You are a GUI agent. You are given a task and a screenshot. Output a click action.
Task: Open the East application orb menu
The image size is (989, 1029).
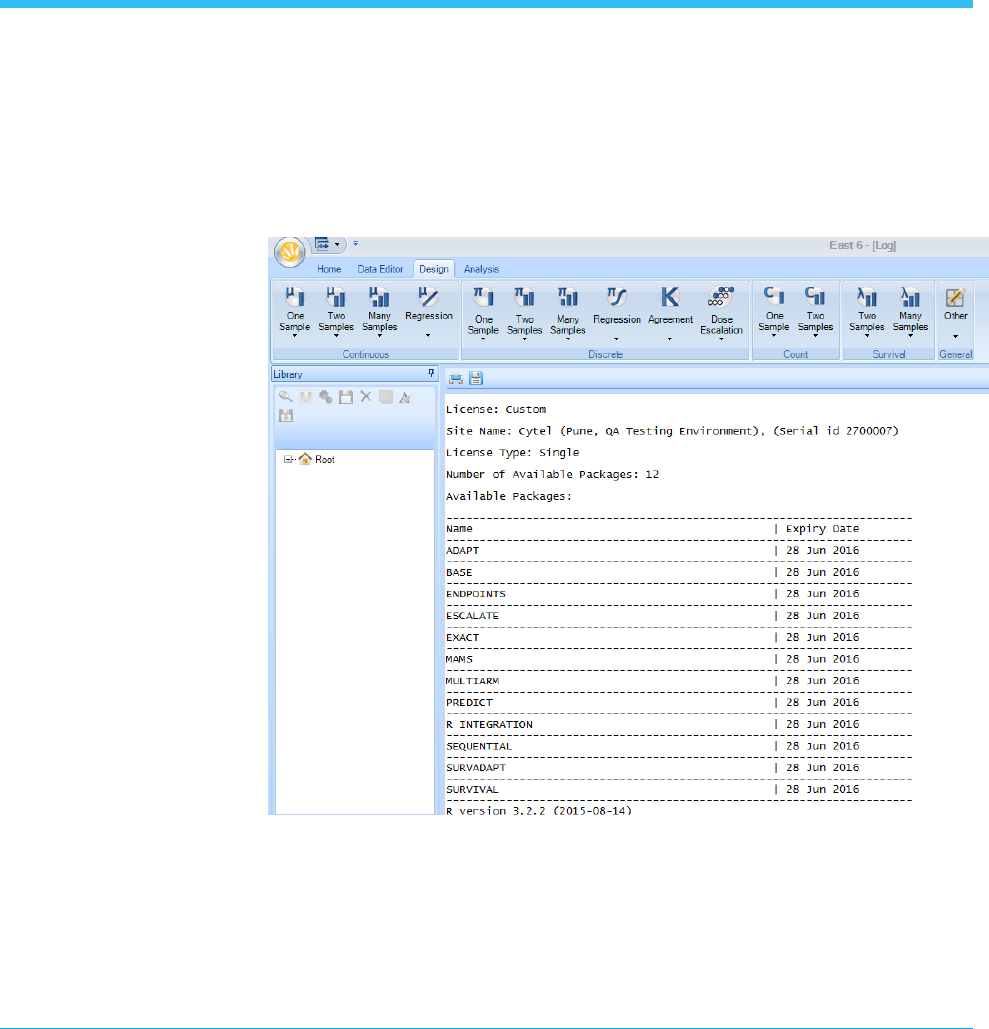(289, 252)
